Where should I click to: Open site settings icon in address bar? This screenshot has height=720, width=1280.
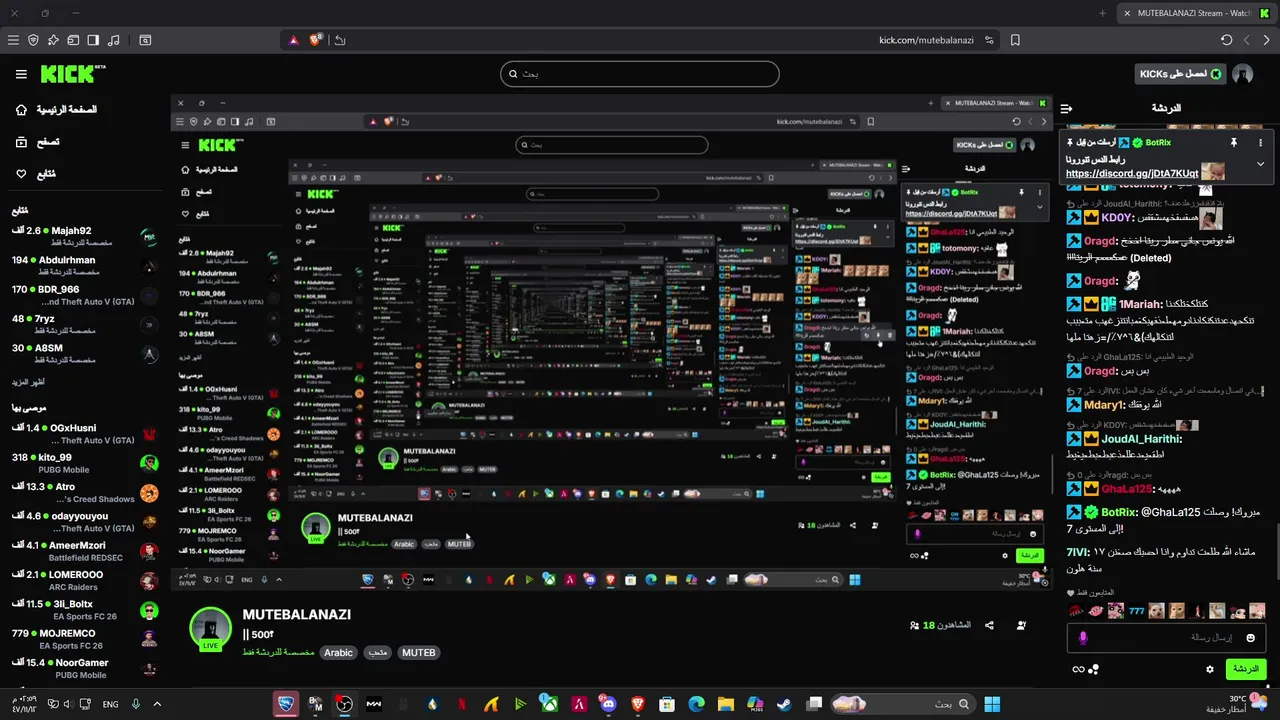[x=989, y=40]
